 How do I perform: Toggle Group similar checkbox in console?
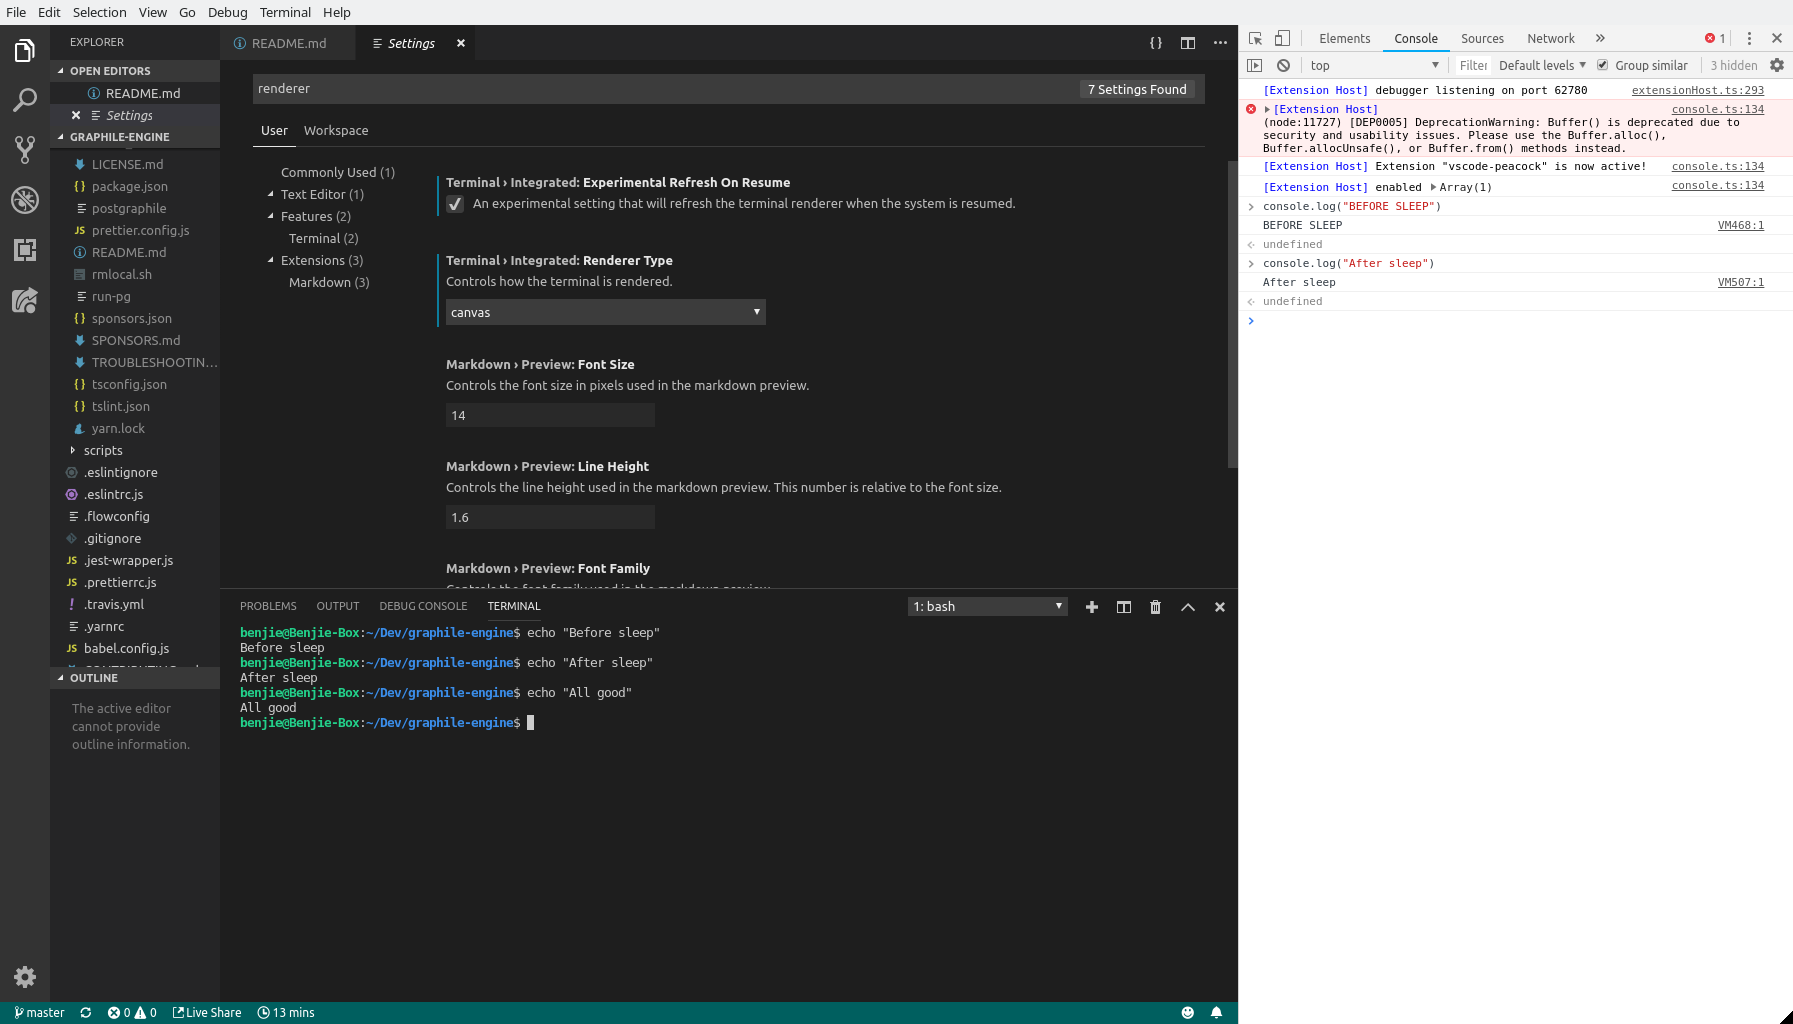click(x=1603, y=65)
